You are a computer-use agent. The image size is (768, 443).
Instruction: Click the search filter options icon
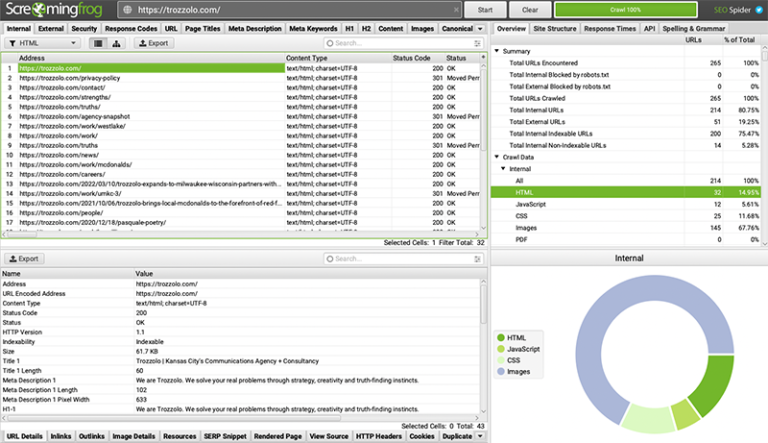[478, 44]
